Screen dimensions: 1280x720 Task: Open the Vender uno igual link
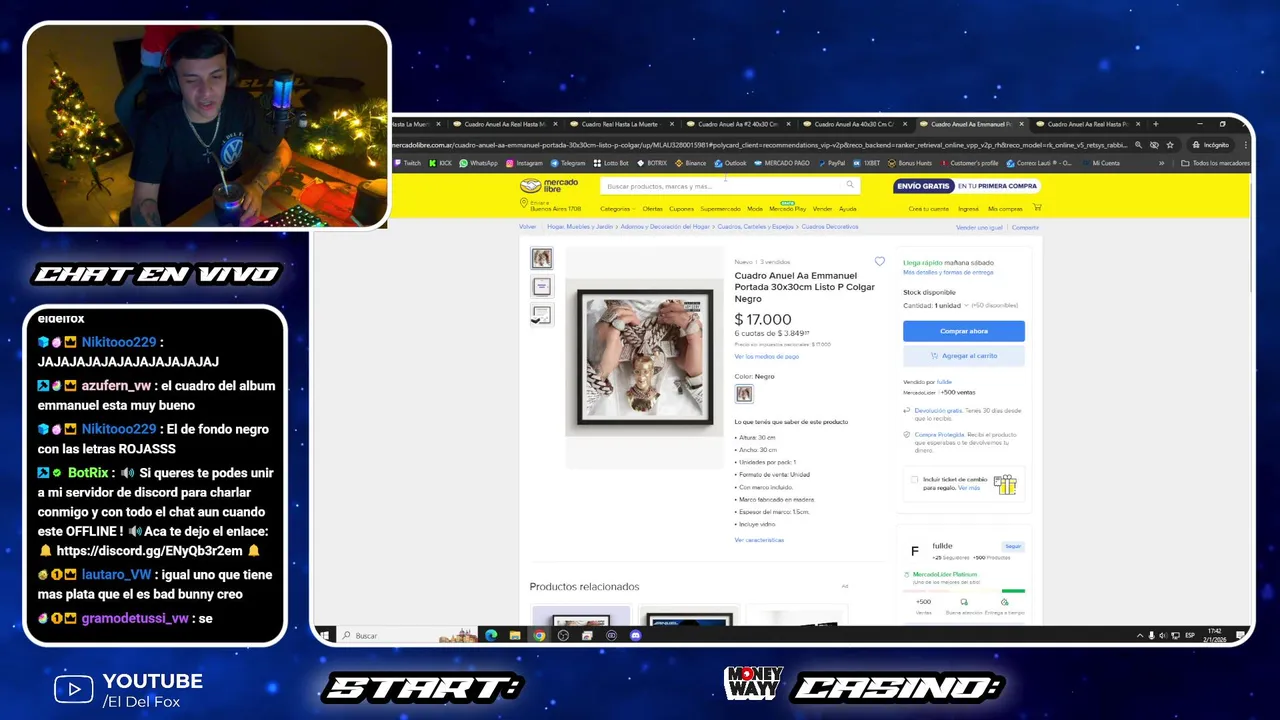(x=979, y=228)
